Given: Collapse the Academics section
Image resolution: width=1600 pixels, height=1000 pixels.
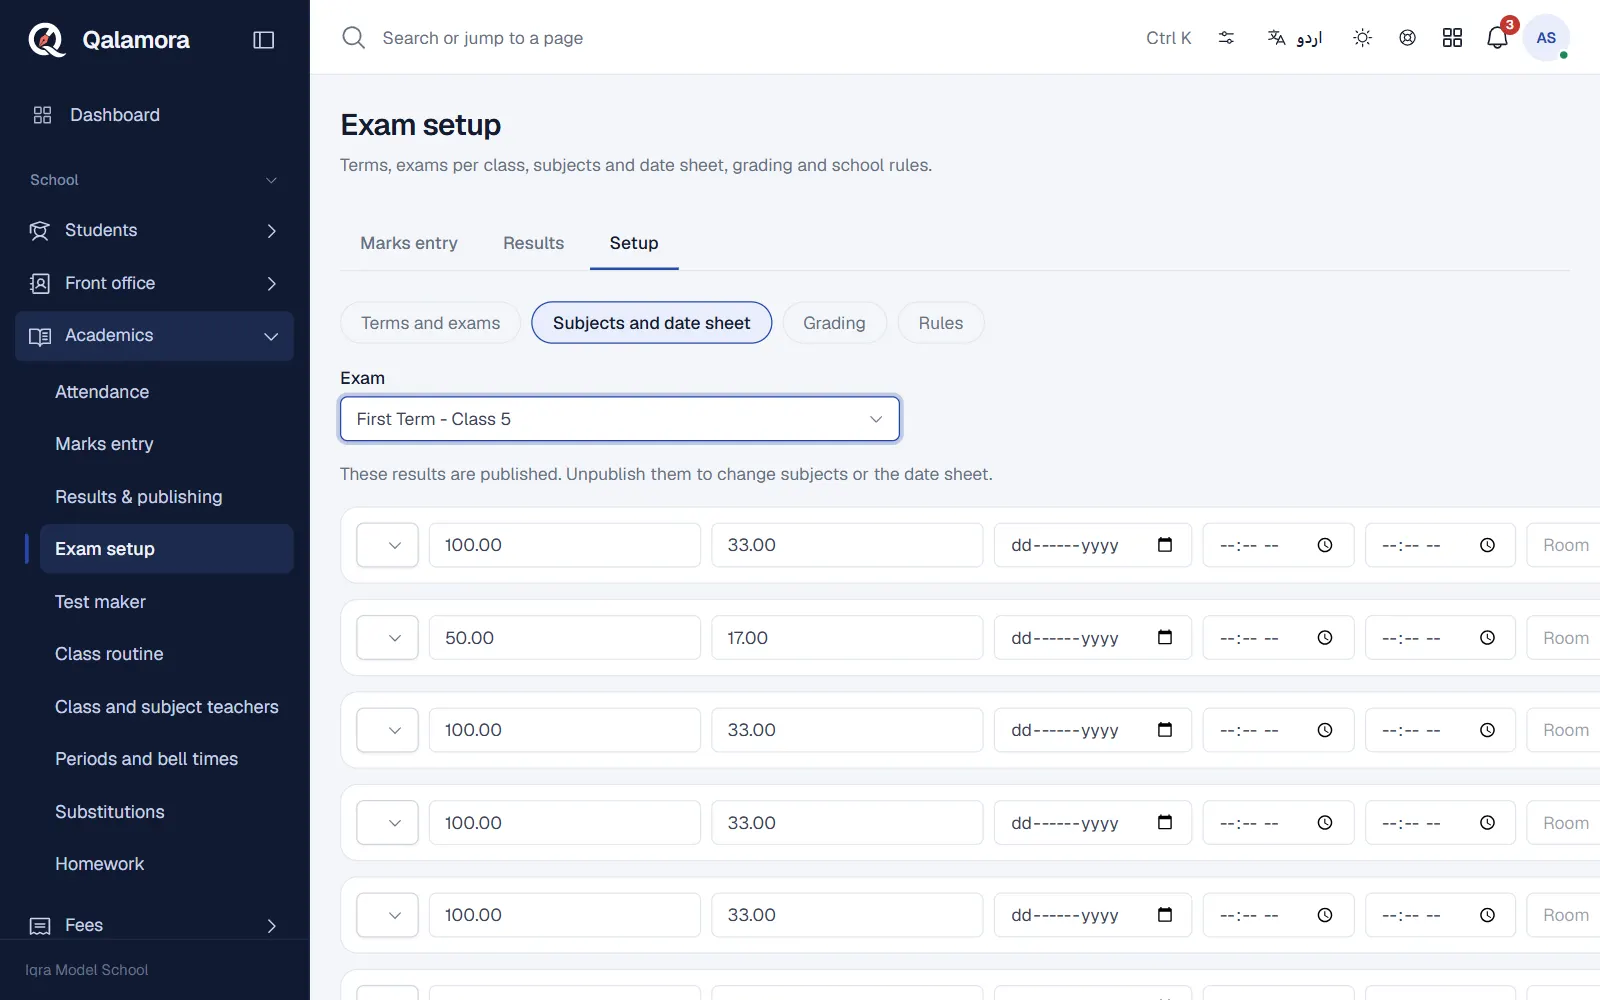Looking at the screenshot, I should click(x=154, y=336).
